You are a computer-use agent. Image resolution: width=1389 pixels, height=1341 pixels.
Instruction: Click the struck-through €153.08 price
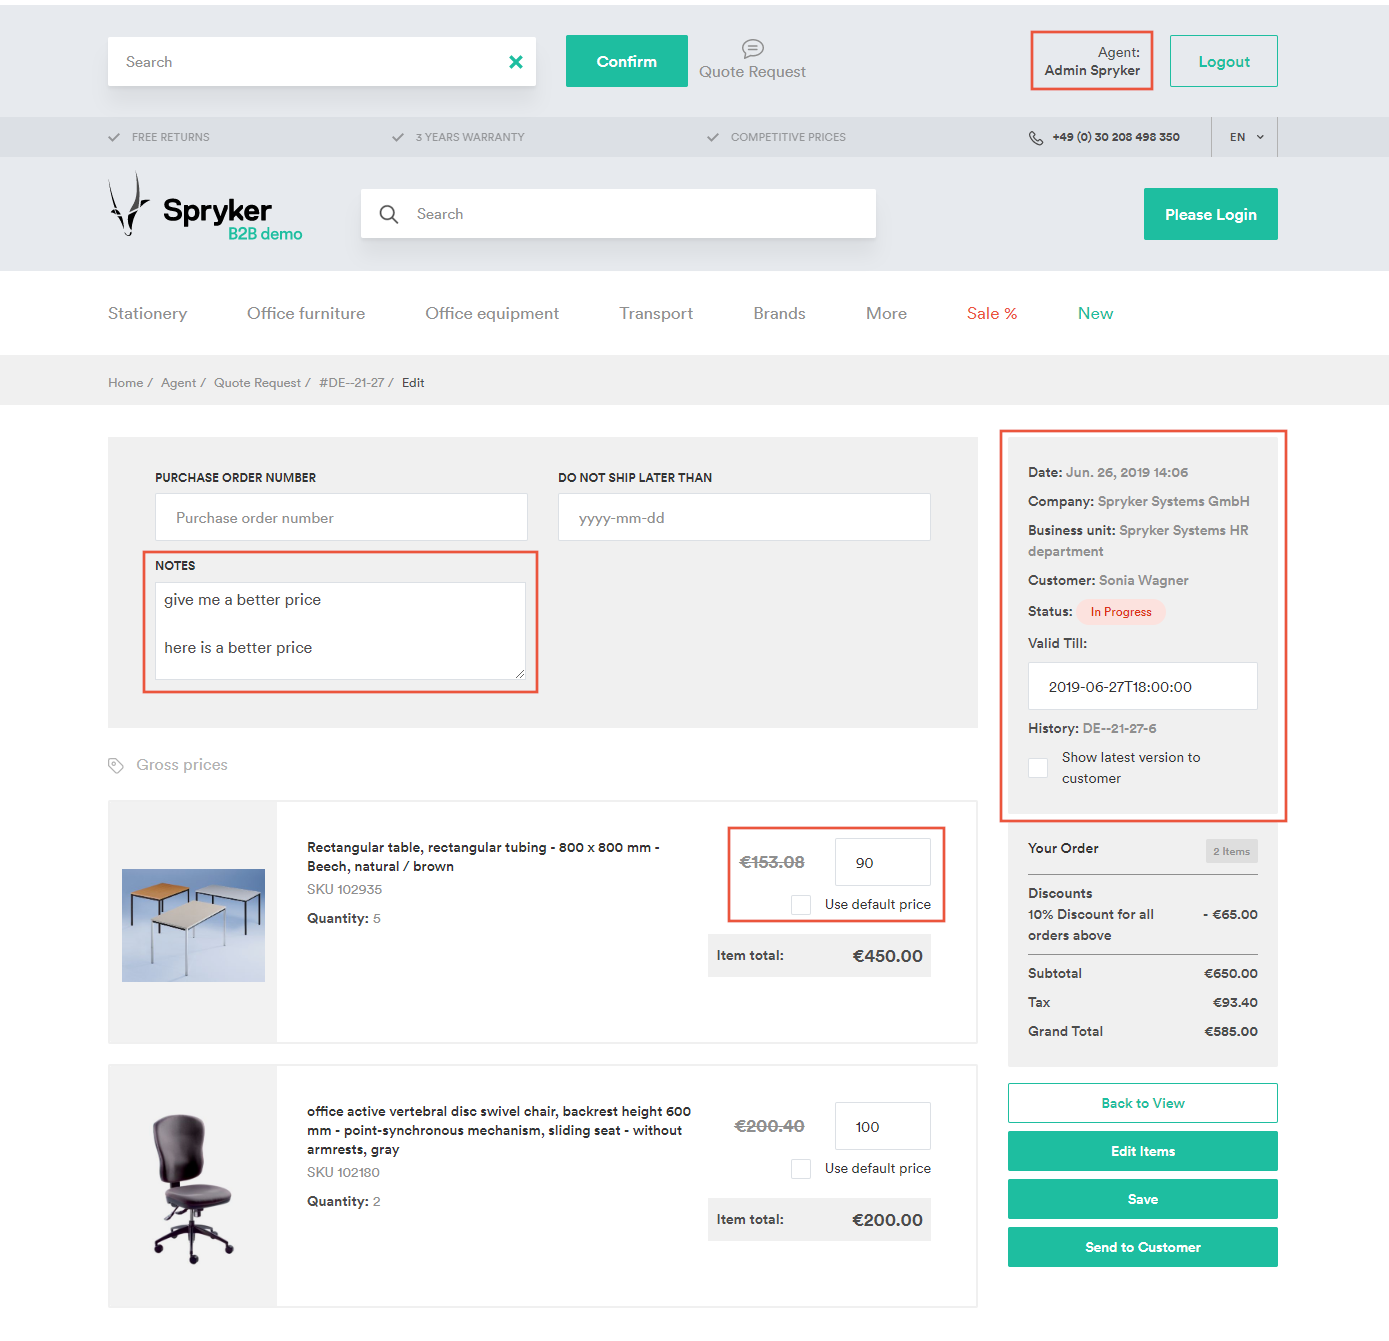pyautogui.click(x=772, y=862)
